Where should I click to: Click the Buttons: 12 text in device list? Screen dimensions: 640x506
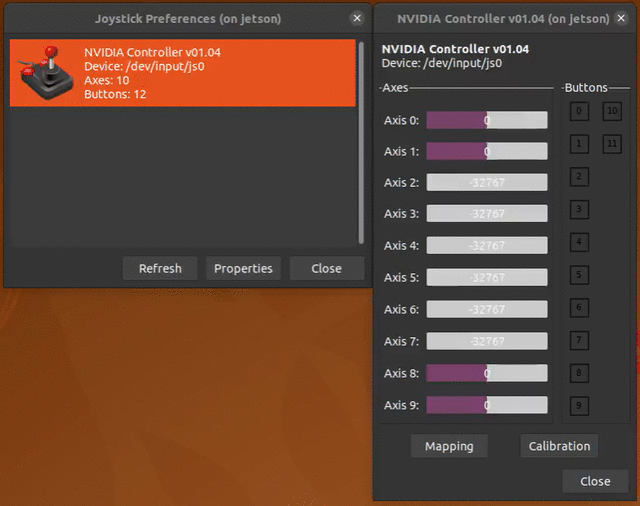coord(115,94)
